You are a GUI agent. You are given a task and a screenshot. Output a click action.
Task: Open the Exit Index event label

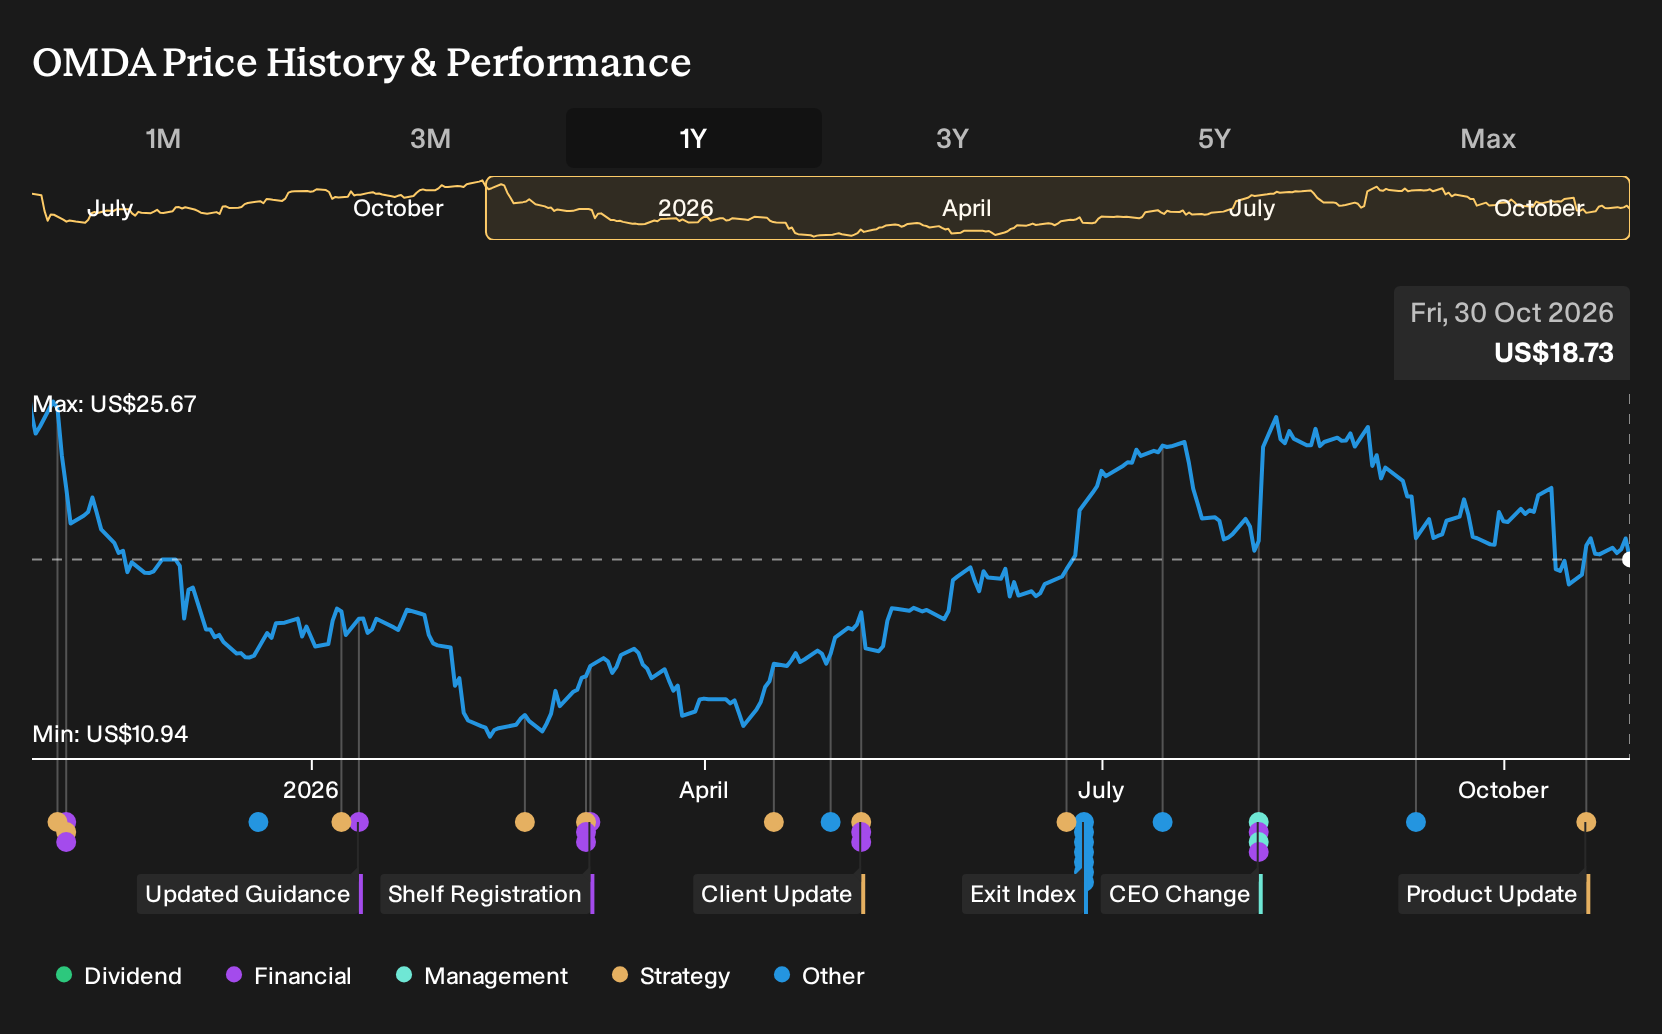[1025, 894]
